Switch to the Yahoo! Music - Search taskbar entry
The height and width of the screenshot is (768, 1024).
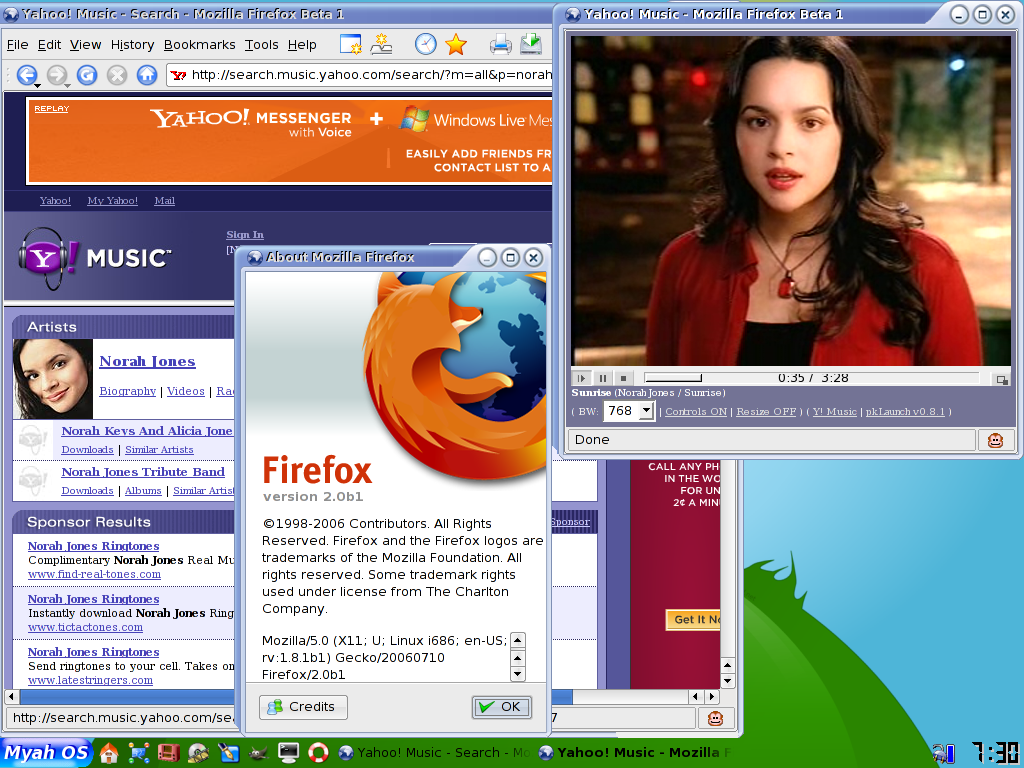pos(434,753)
